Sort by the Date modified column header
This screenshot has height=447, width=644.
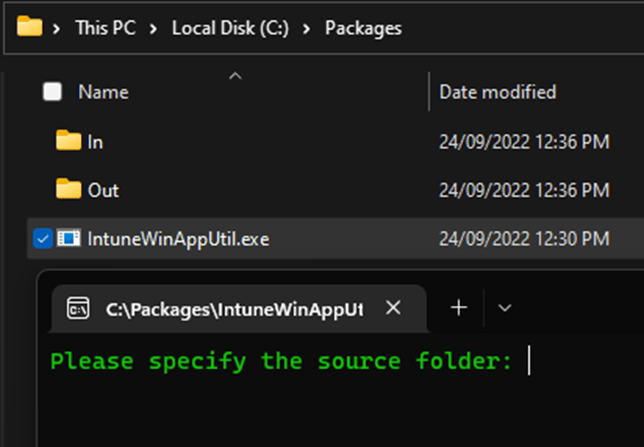pos(497,92)
